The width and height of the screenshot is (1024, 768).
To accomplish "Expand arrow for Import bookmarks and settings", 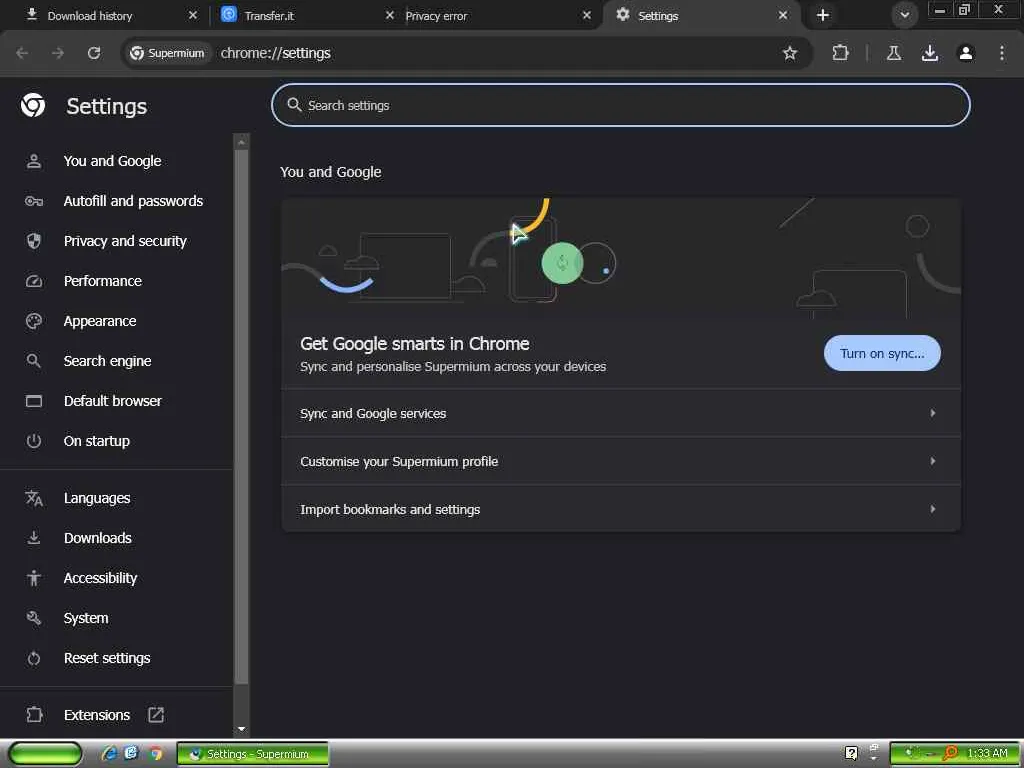I will tap(933, 509).
